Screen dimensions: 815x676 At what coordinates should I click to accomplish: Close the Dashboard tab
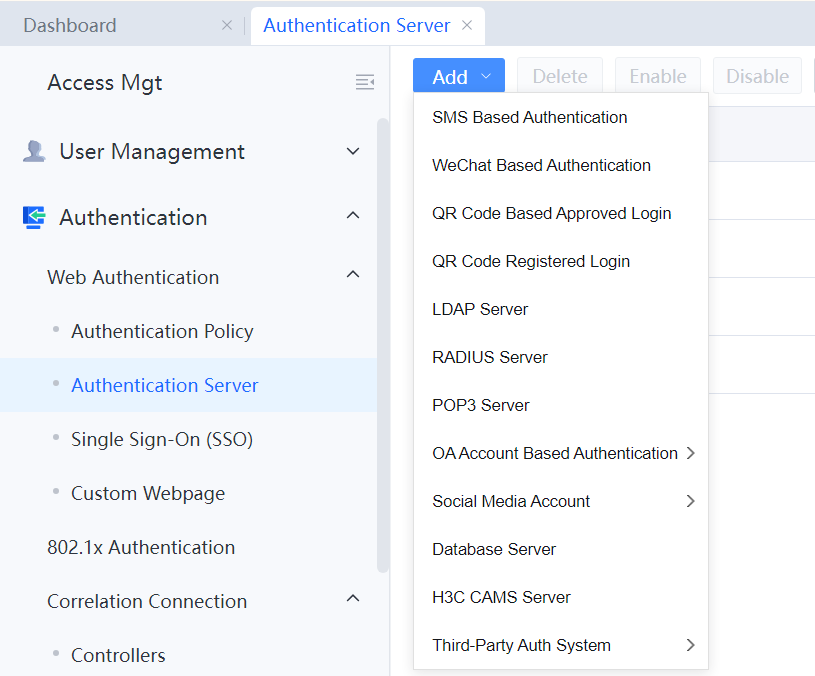(227, 26)
